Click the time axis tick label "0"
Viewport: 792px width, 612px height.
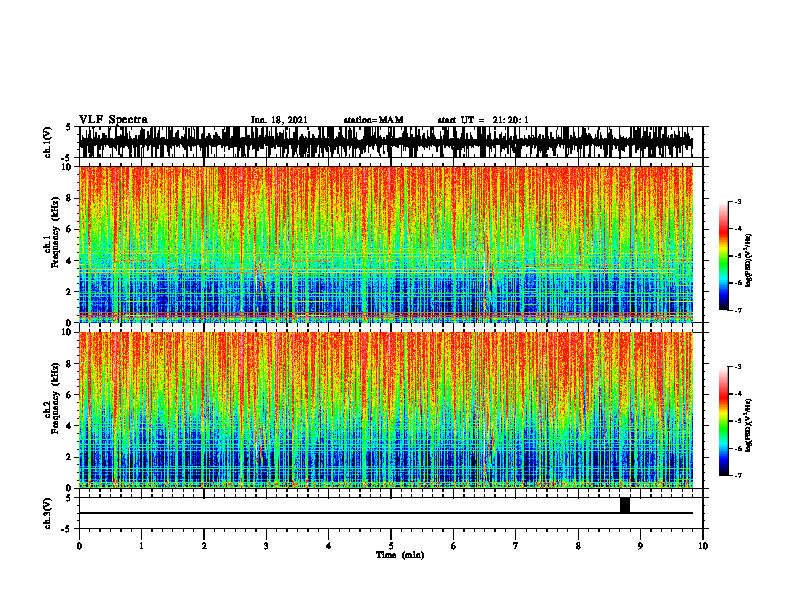click(79, 546)
